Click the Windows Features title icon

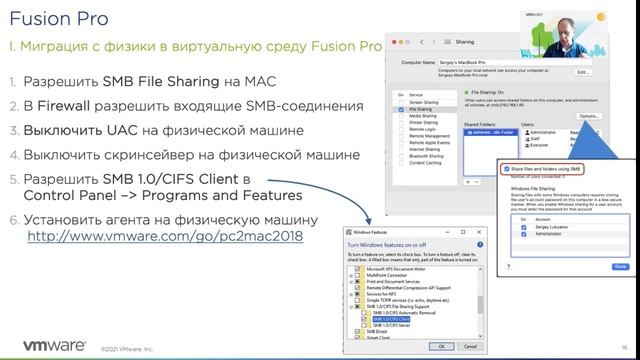click(349, 232)
